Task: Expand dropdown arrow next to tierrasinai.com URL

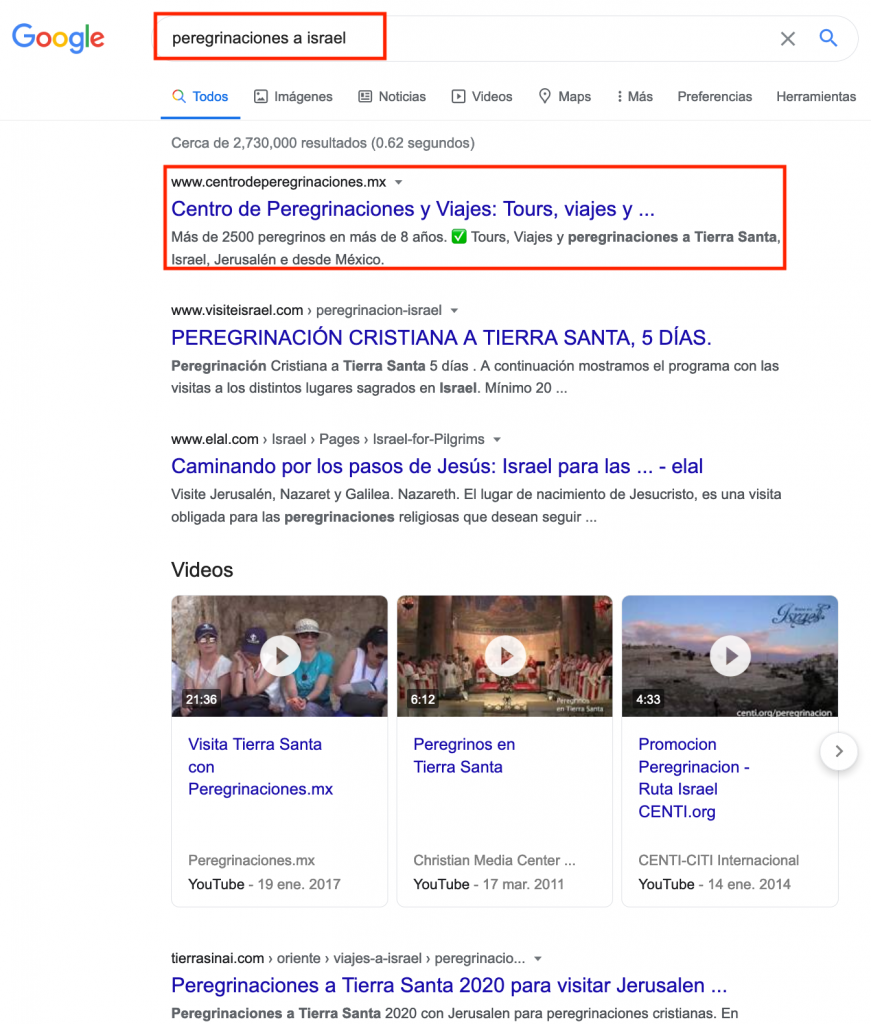Action: tap(538, 959)
